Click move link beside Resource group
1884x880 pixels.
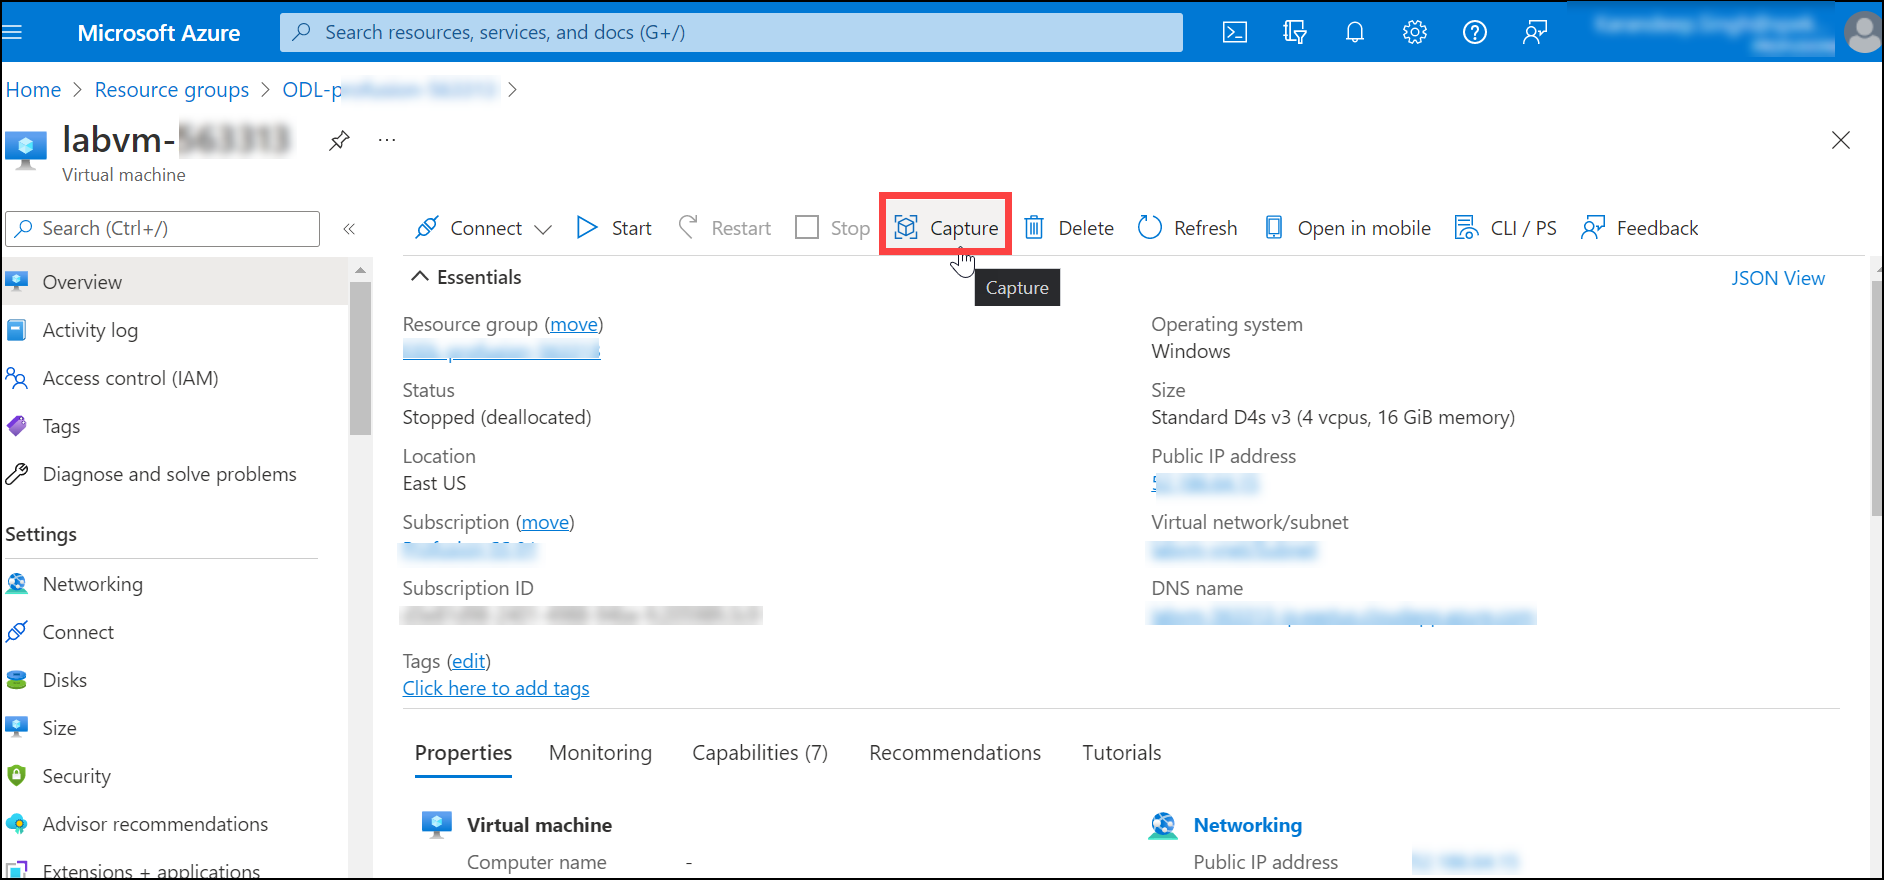pos(574,324)
